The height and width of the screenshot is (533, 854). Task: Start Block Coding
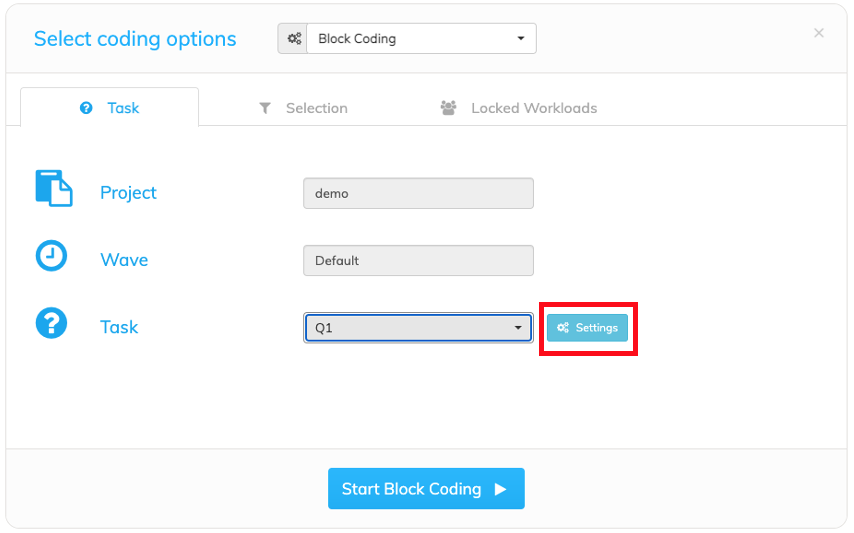coord(426,489)
